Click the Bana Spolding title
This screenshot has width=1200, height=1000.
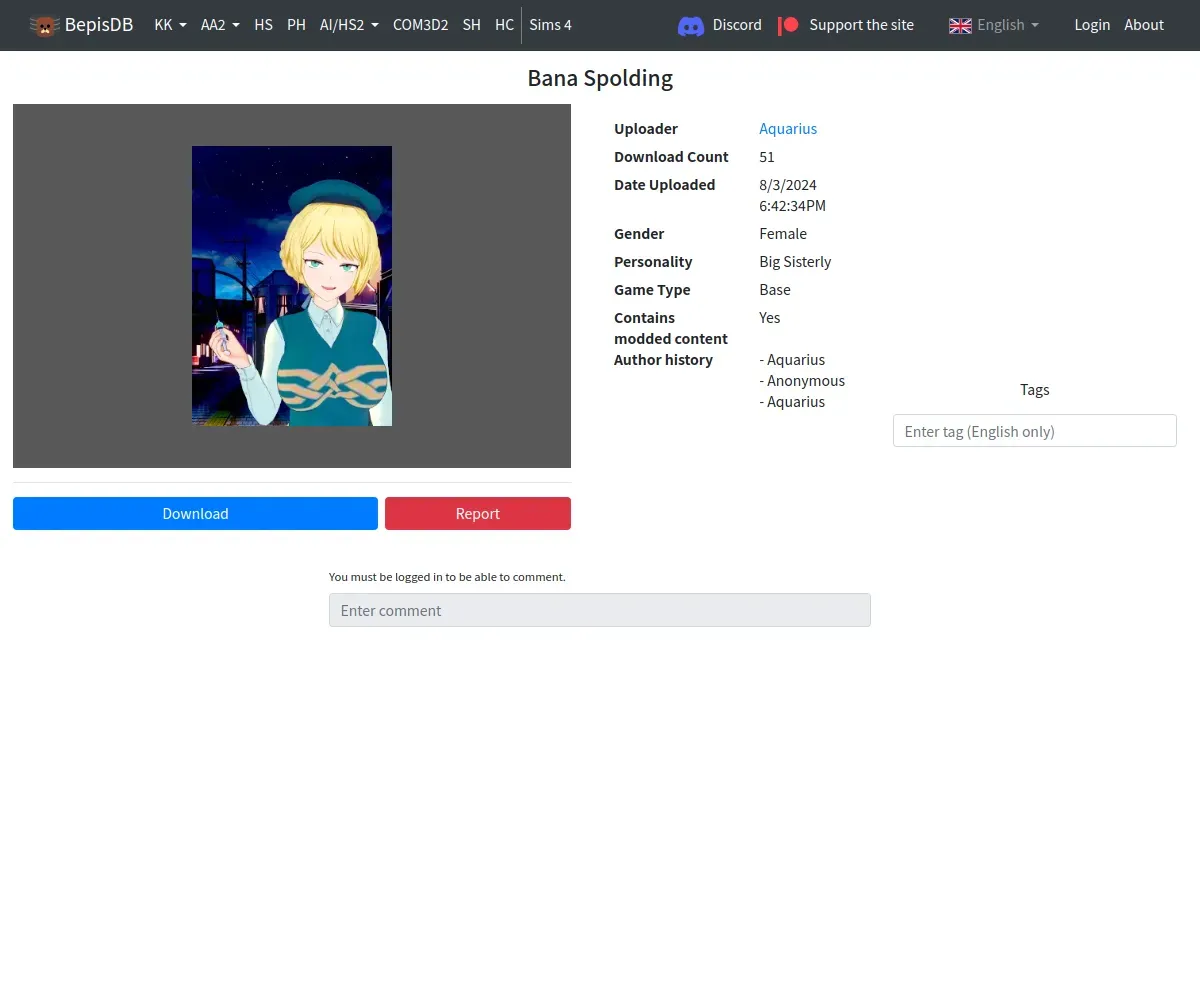[600, 78]
